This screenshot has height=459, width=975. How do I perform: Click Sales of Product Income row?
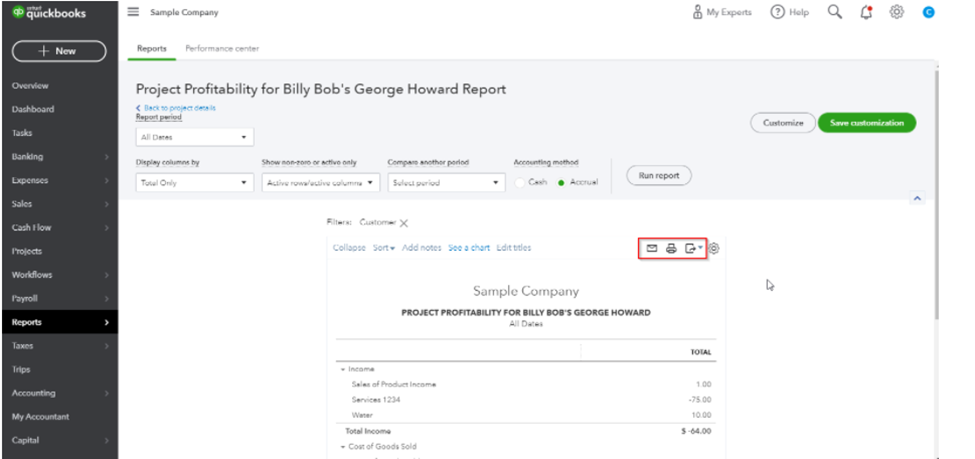[526, 384]
